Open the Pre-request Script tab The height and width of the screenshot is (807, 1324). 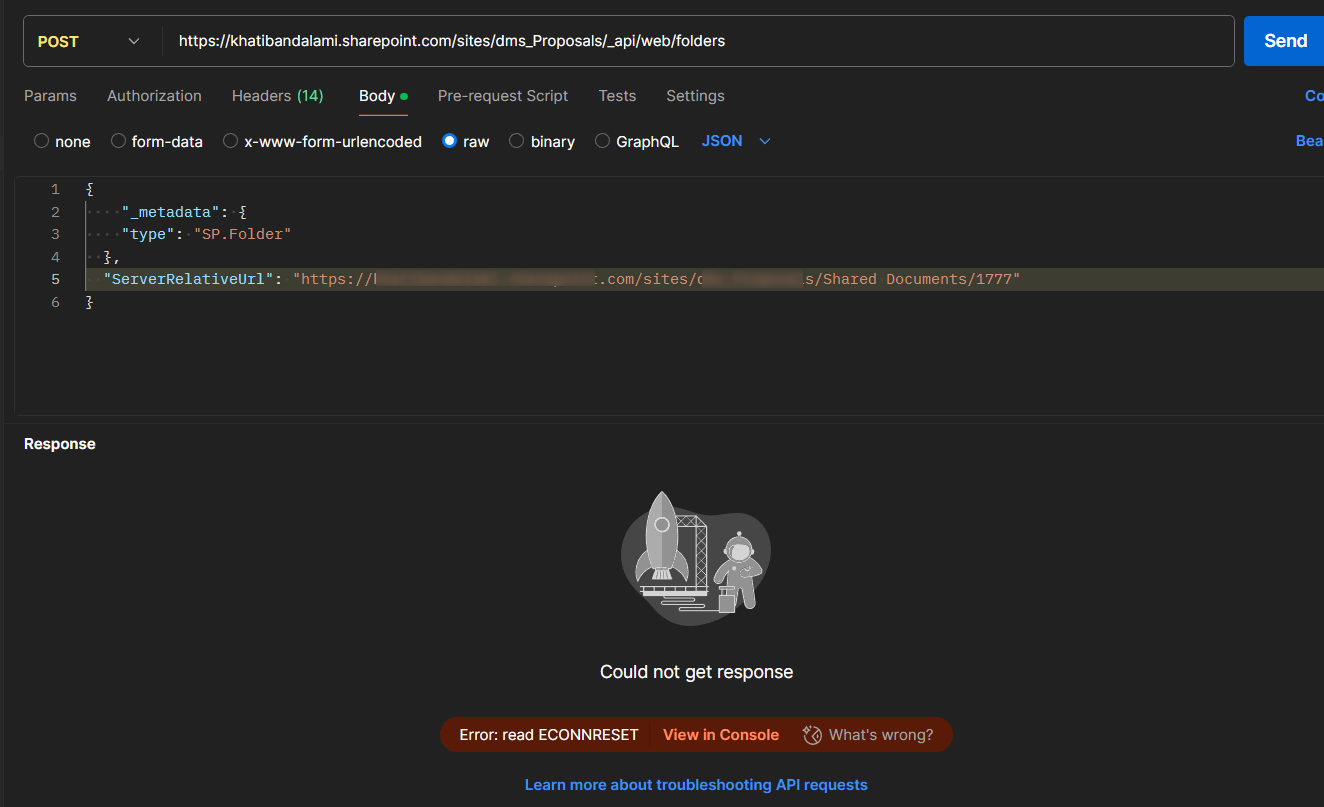503,96
